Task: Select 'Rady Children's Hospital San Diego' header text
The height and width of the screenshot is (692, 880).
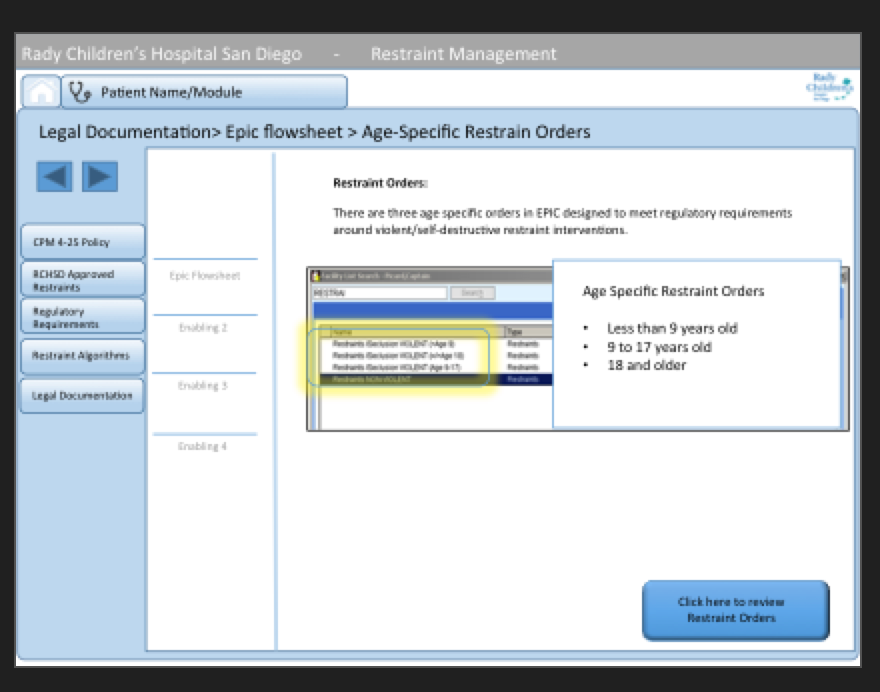Action: tap(162, 54)
